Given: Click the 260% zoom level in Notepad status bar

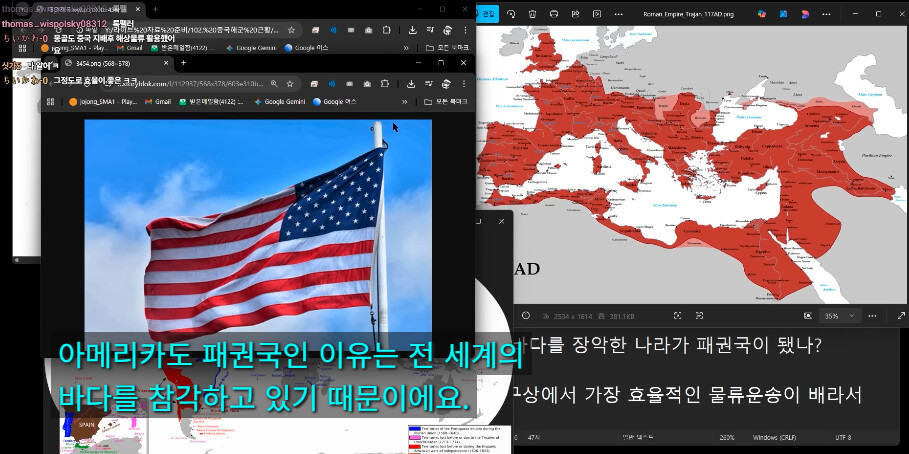Looking at the screenshot, I should (728, 437).
